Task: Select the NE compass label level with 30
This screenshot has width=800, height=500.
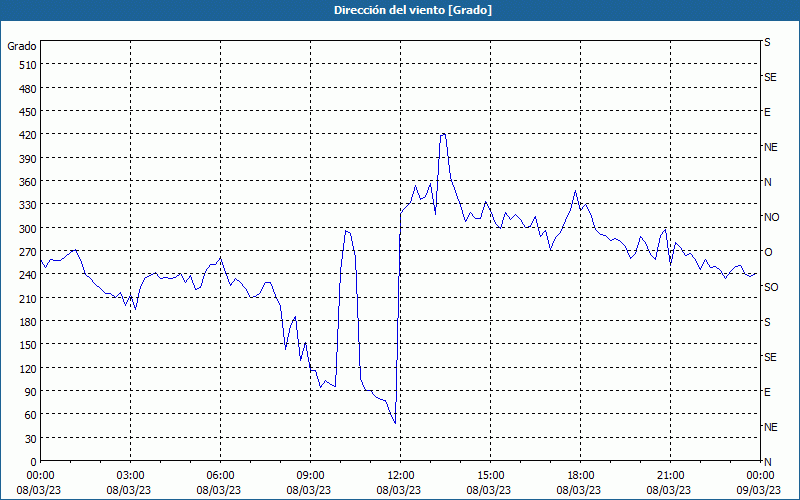Action: 770,427
